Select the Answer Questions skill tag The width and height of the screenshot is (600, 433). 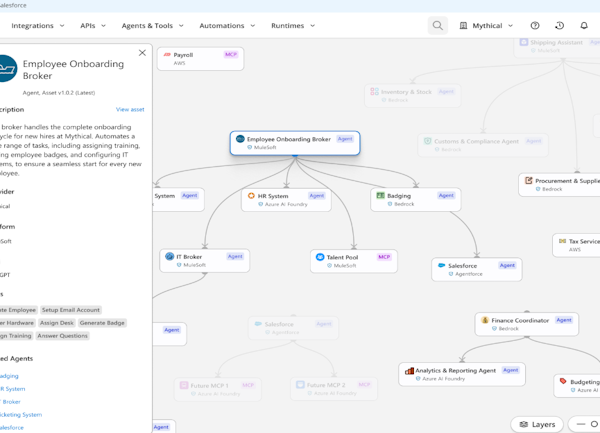[x=62, y=336]
